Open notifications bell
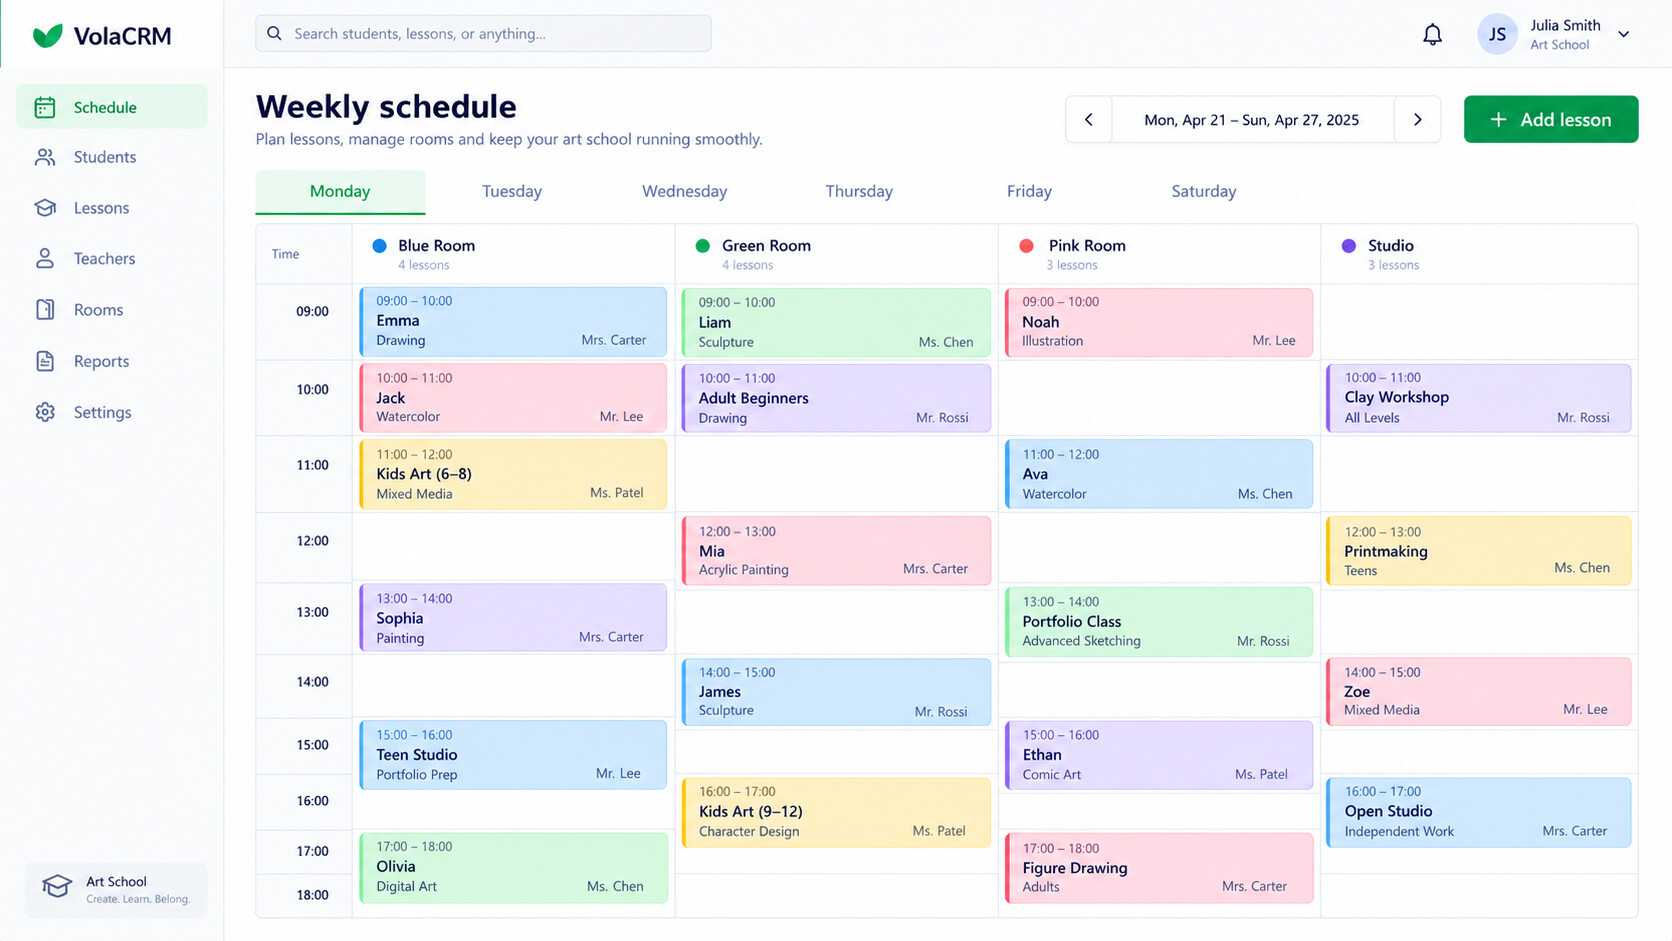The image size is (1672, 941). point(1432,35)
